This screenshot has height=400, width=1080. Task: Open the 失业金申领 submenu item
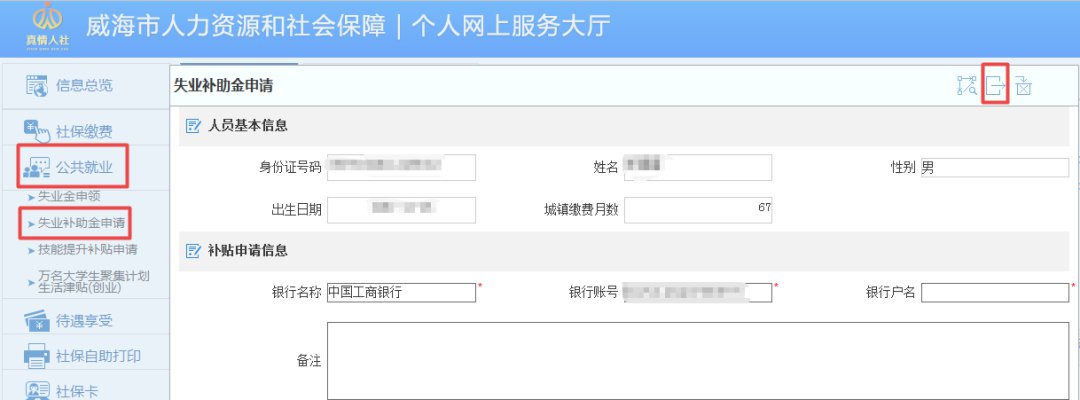pyautogui.click(x=69, y=197)
